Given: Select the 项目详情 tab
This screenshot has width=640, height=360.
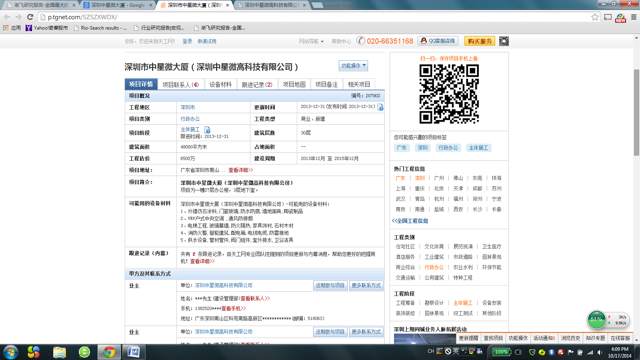Looking at the screenshot, I should [141, 84].
